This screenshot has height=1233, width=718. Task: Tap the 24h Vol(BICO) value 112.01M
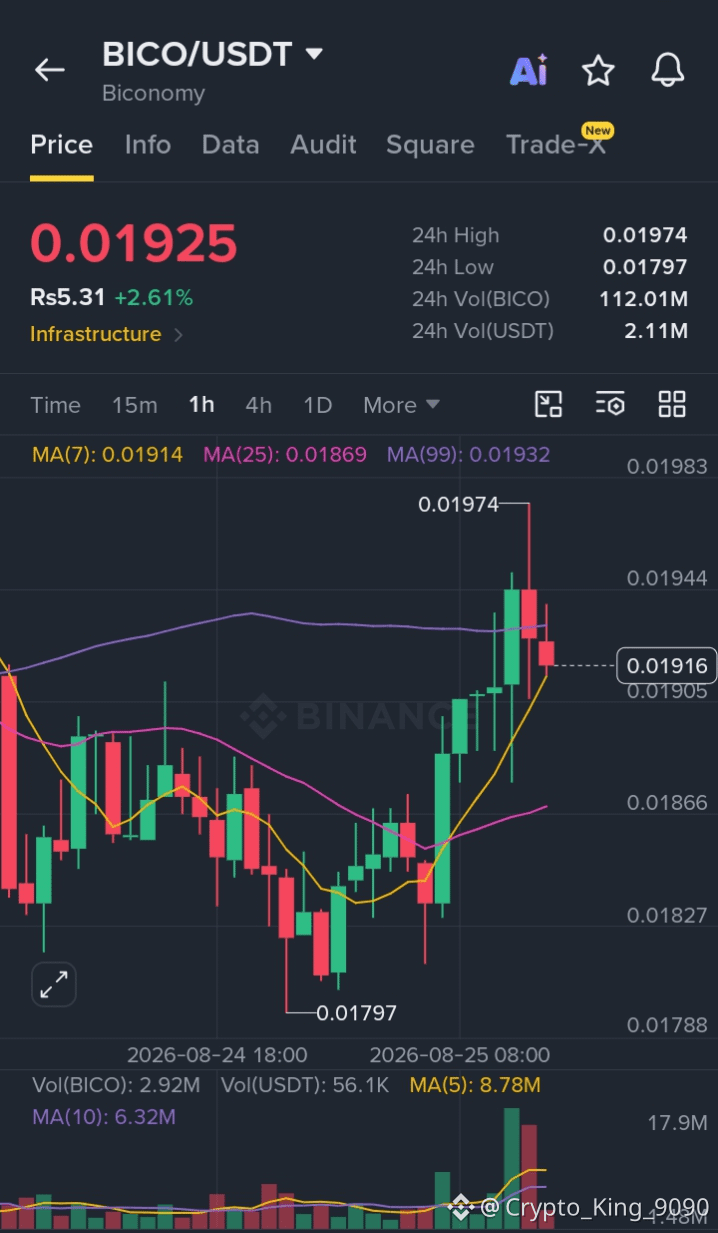644,299
